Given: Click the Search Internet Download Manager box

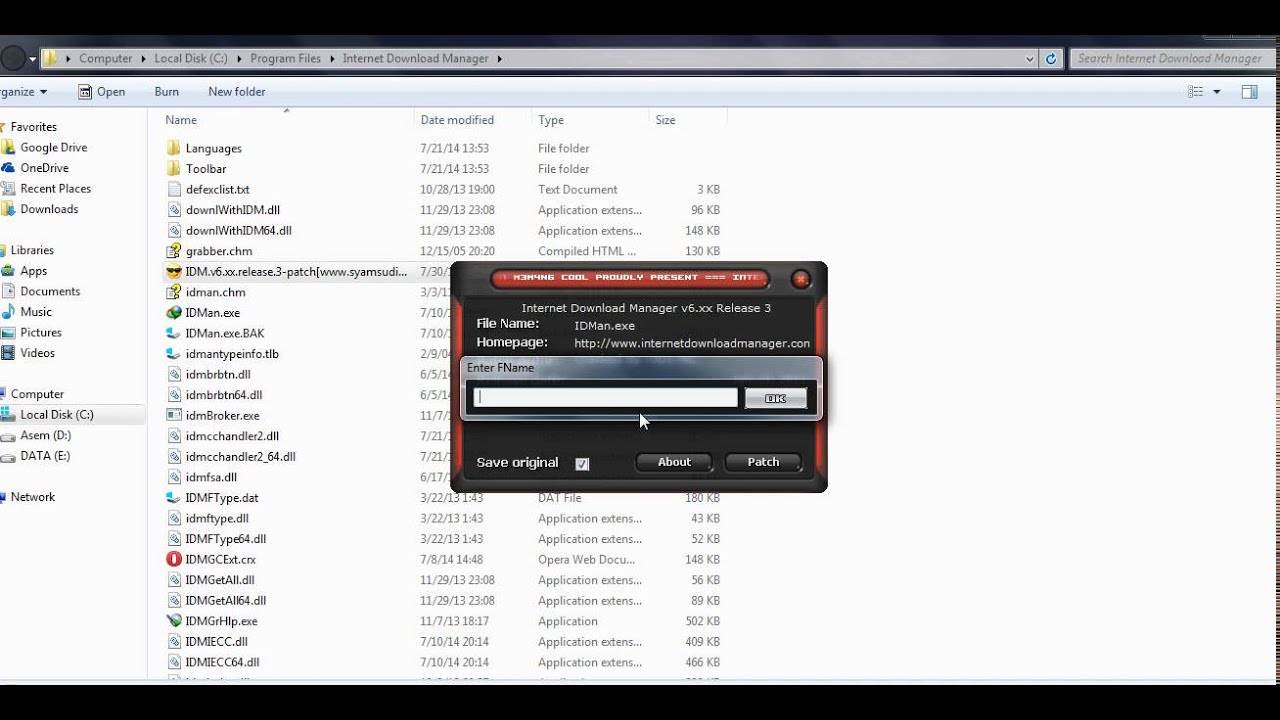Looking at the screenshot, I should click(1170, 59).
